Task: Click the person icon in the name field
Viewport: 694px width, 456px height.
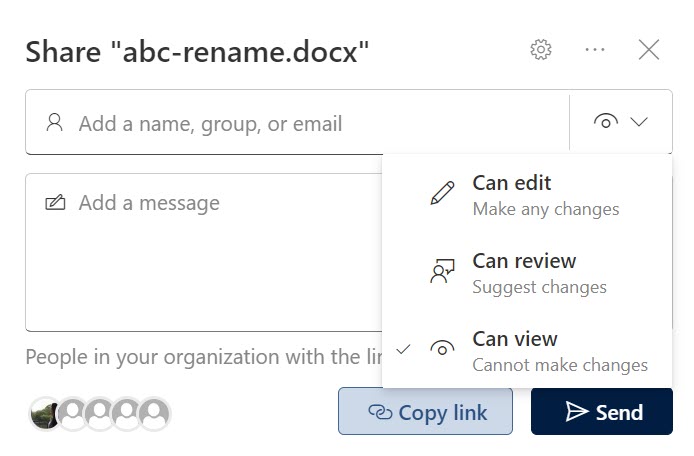Action: click(55, 123)
